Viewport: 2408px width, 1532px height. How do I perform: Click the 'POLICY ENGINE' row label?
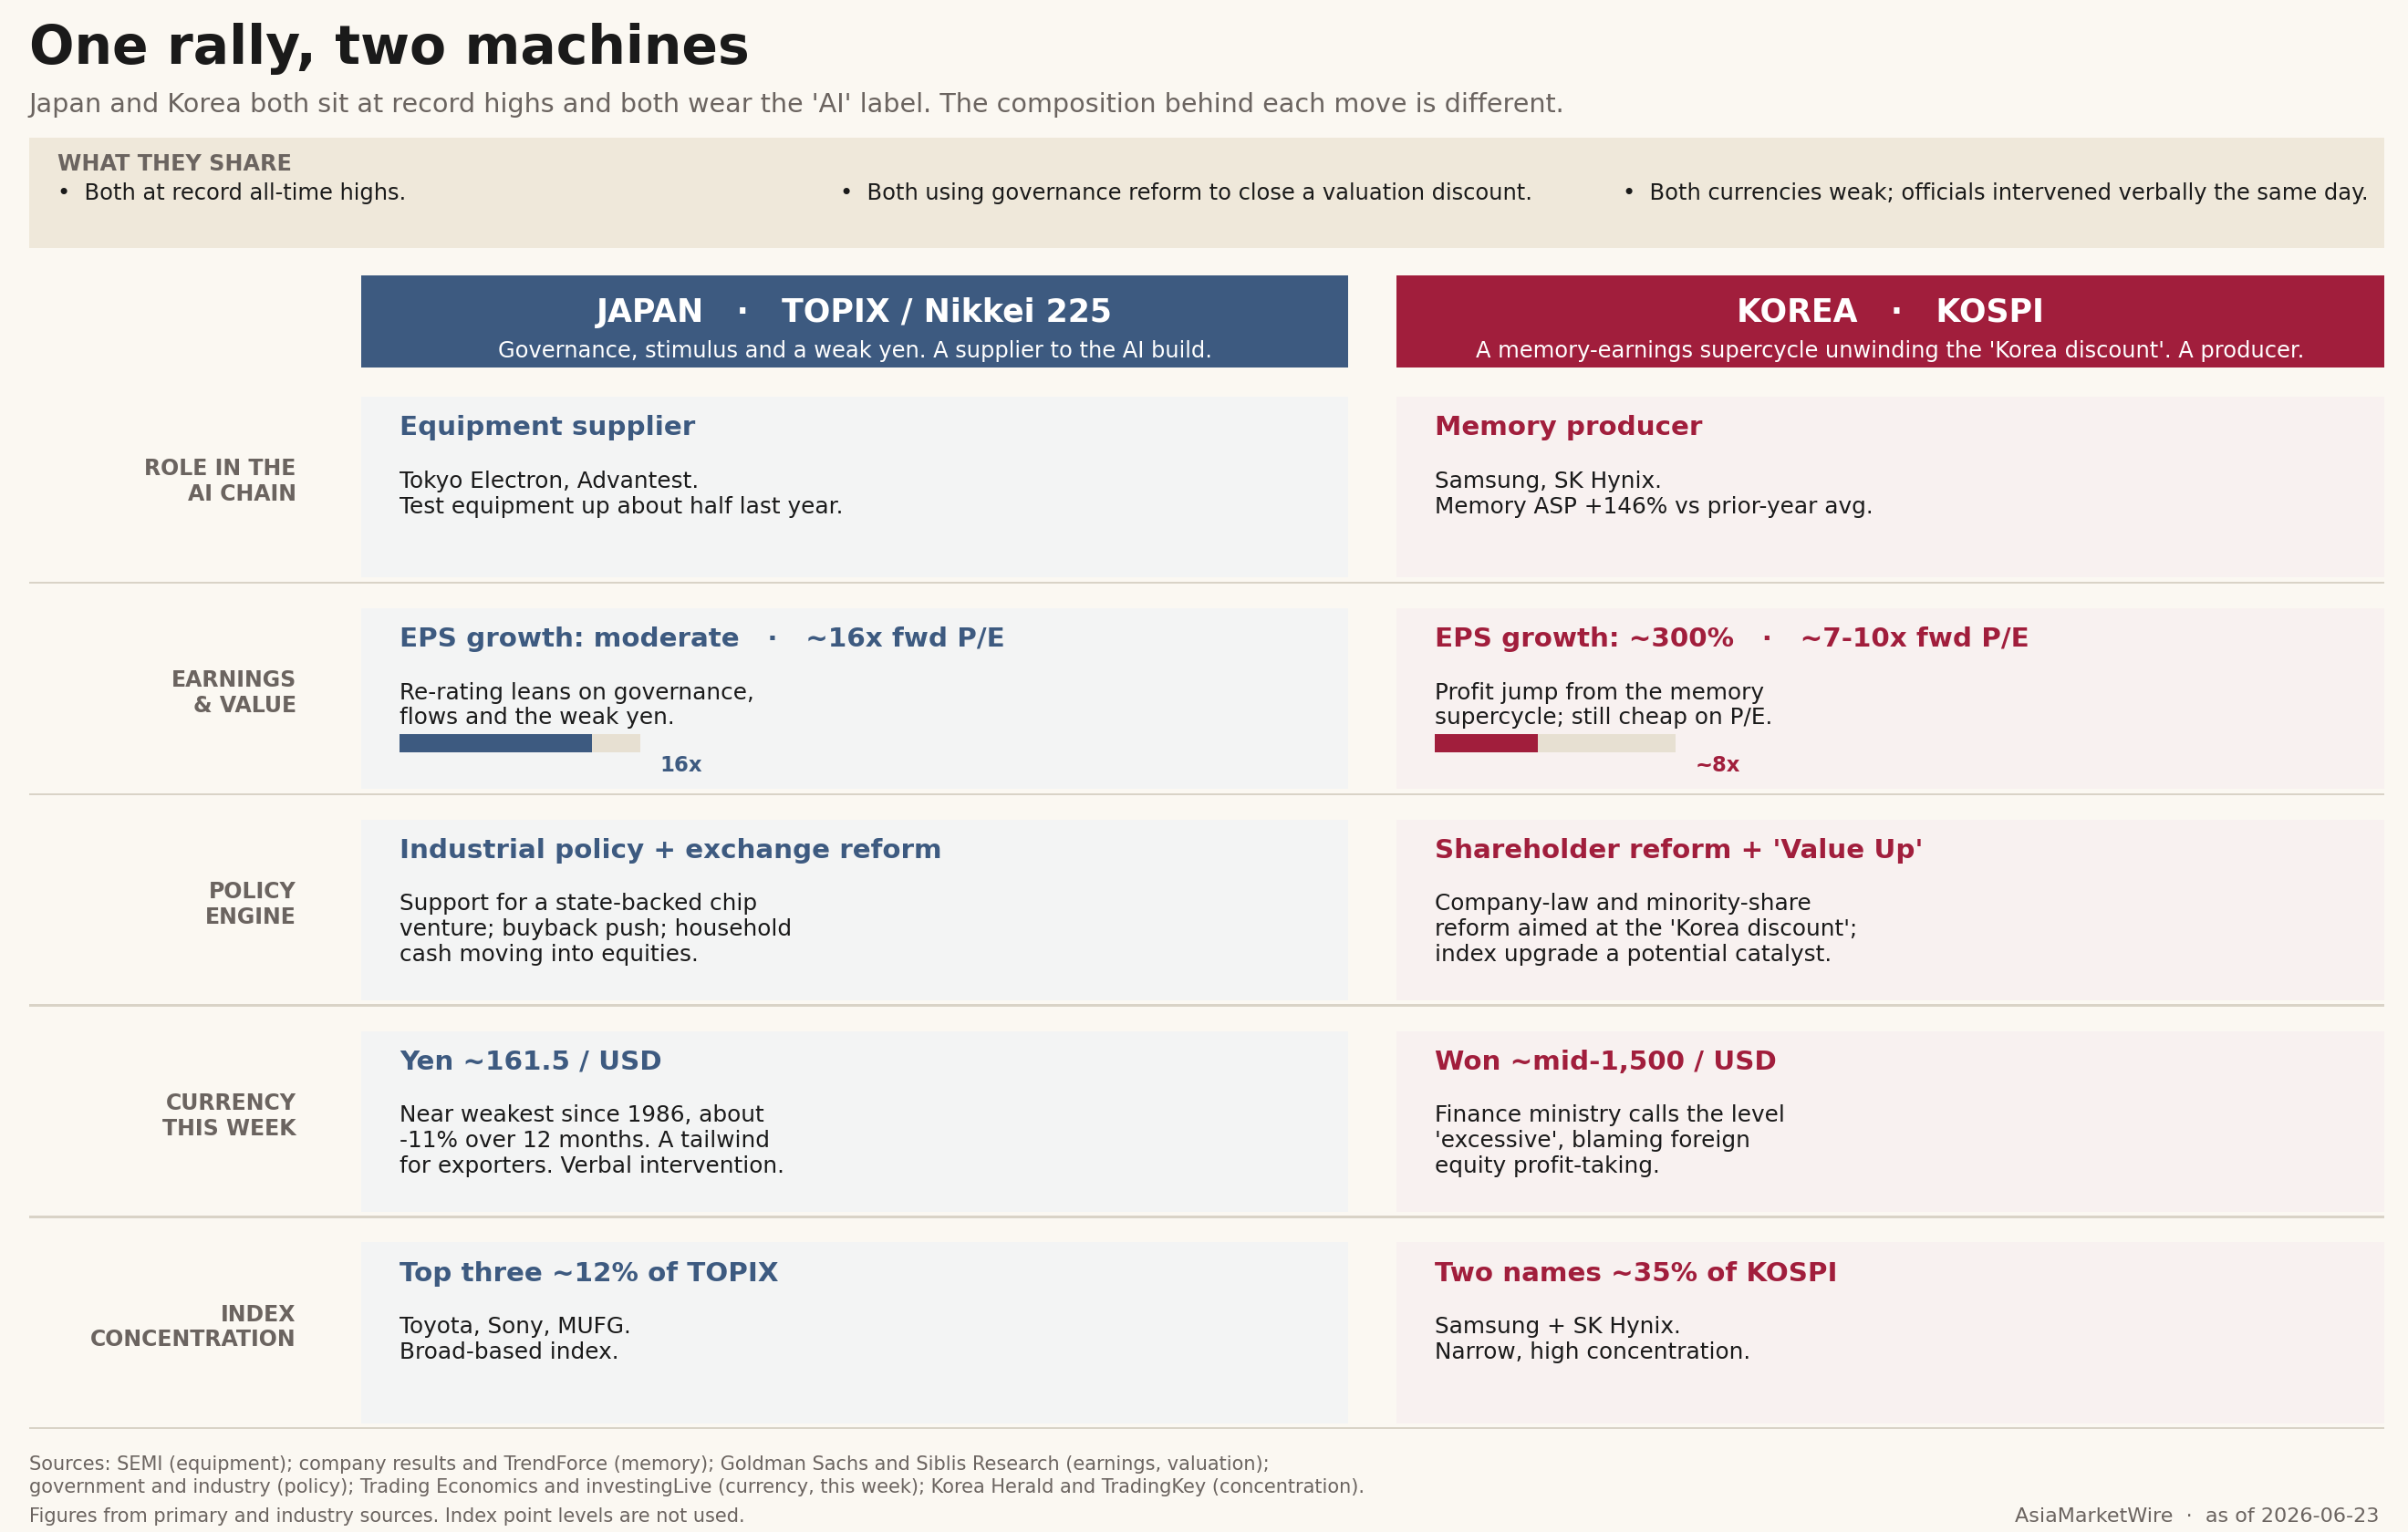(250, 903)
